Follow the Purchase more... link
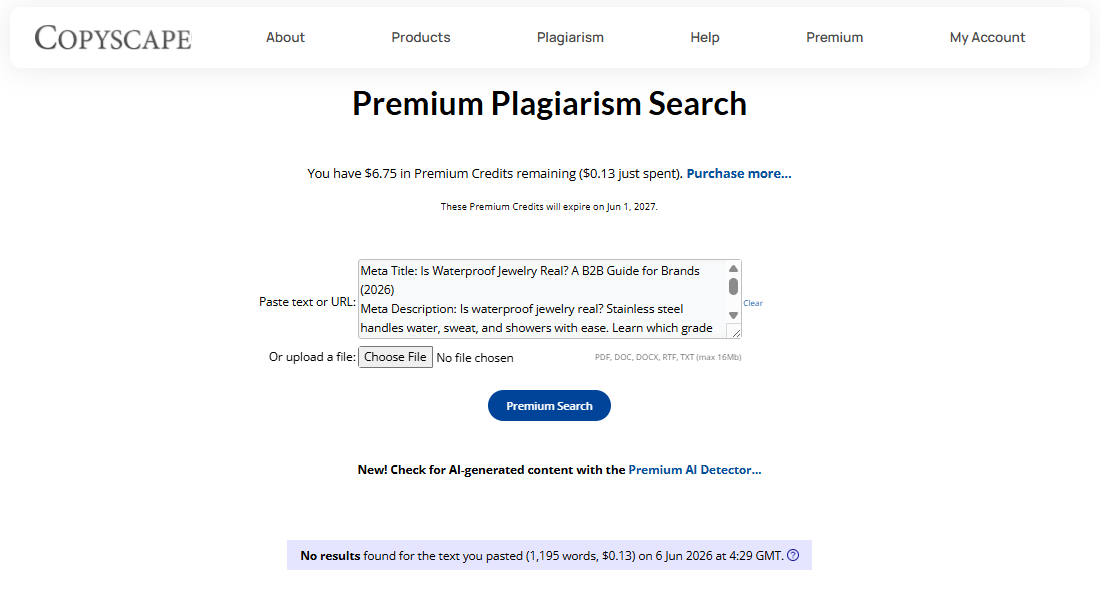 tap(739, 173)
